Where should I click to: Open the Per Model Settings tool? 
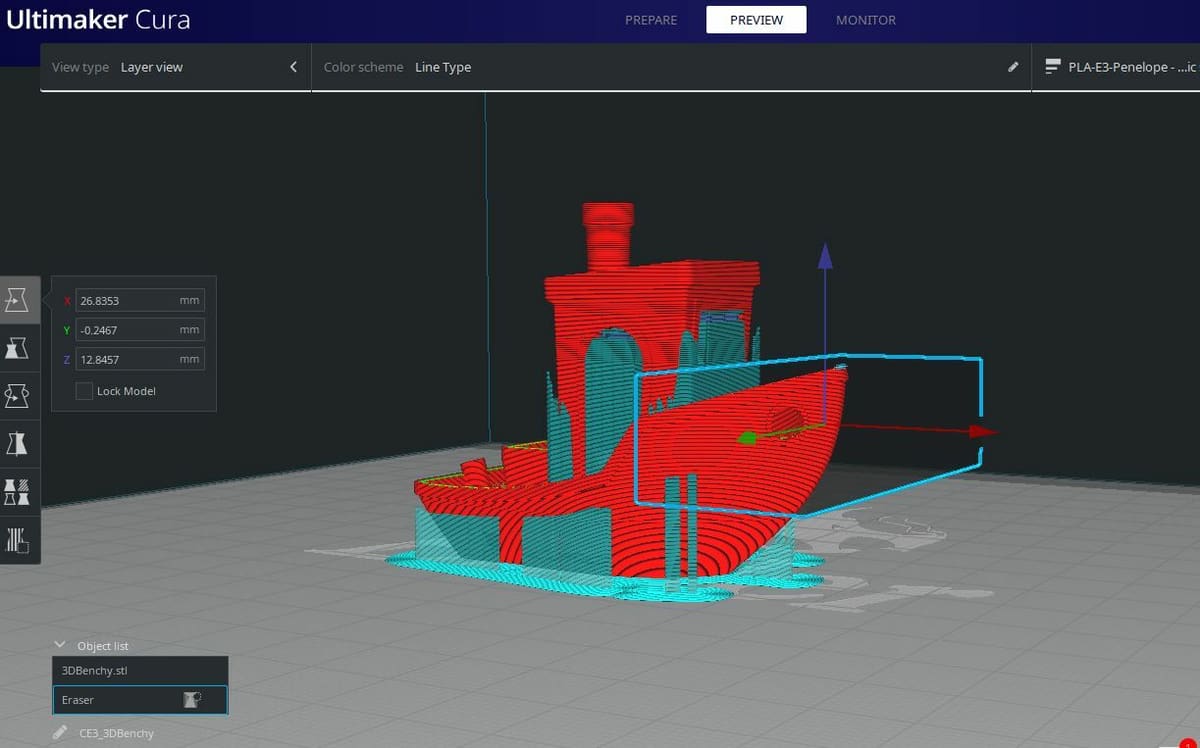pos(18,491)
